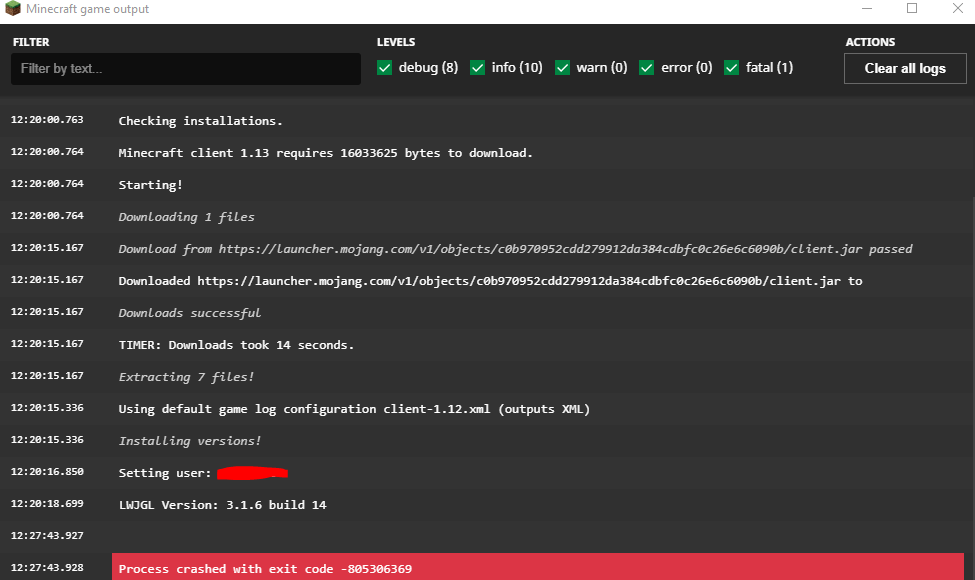The image size is (975, 580).
Task: Click the timestamp 12:27:43.927
Action: [47, 535]
